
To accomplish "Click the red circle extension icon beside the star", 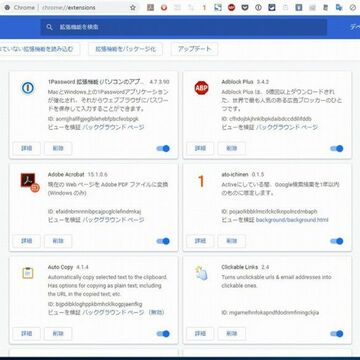I will (x=164, y=7).
